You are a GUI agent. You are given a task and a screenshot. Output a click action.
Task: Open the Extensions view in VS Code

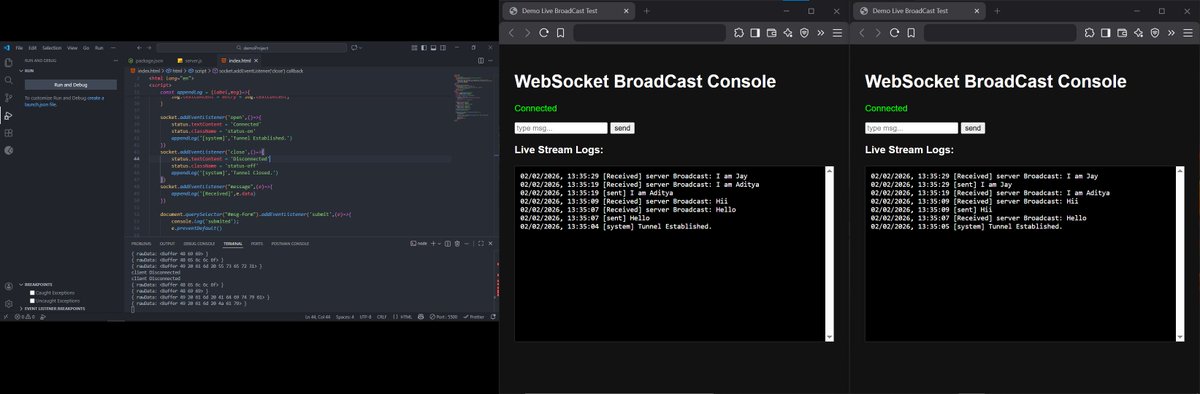coord(8,133)
